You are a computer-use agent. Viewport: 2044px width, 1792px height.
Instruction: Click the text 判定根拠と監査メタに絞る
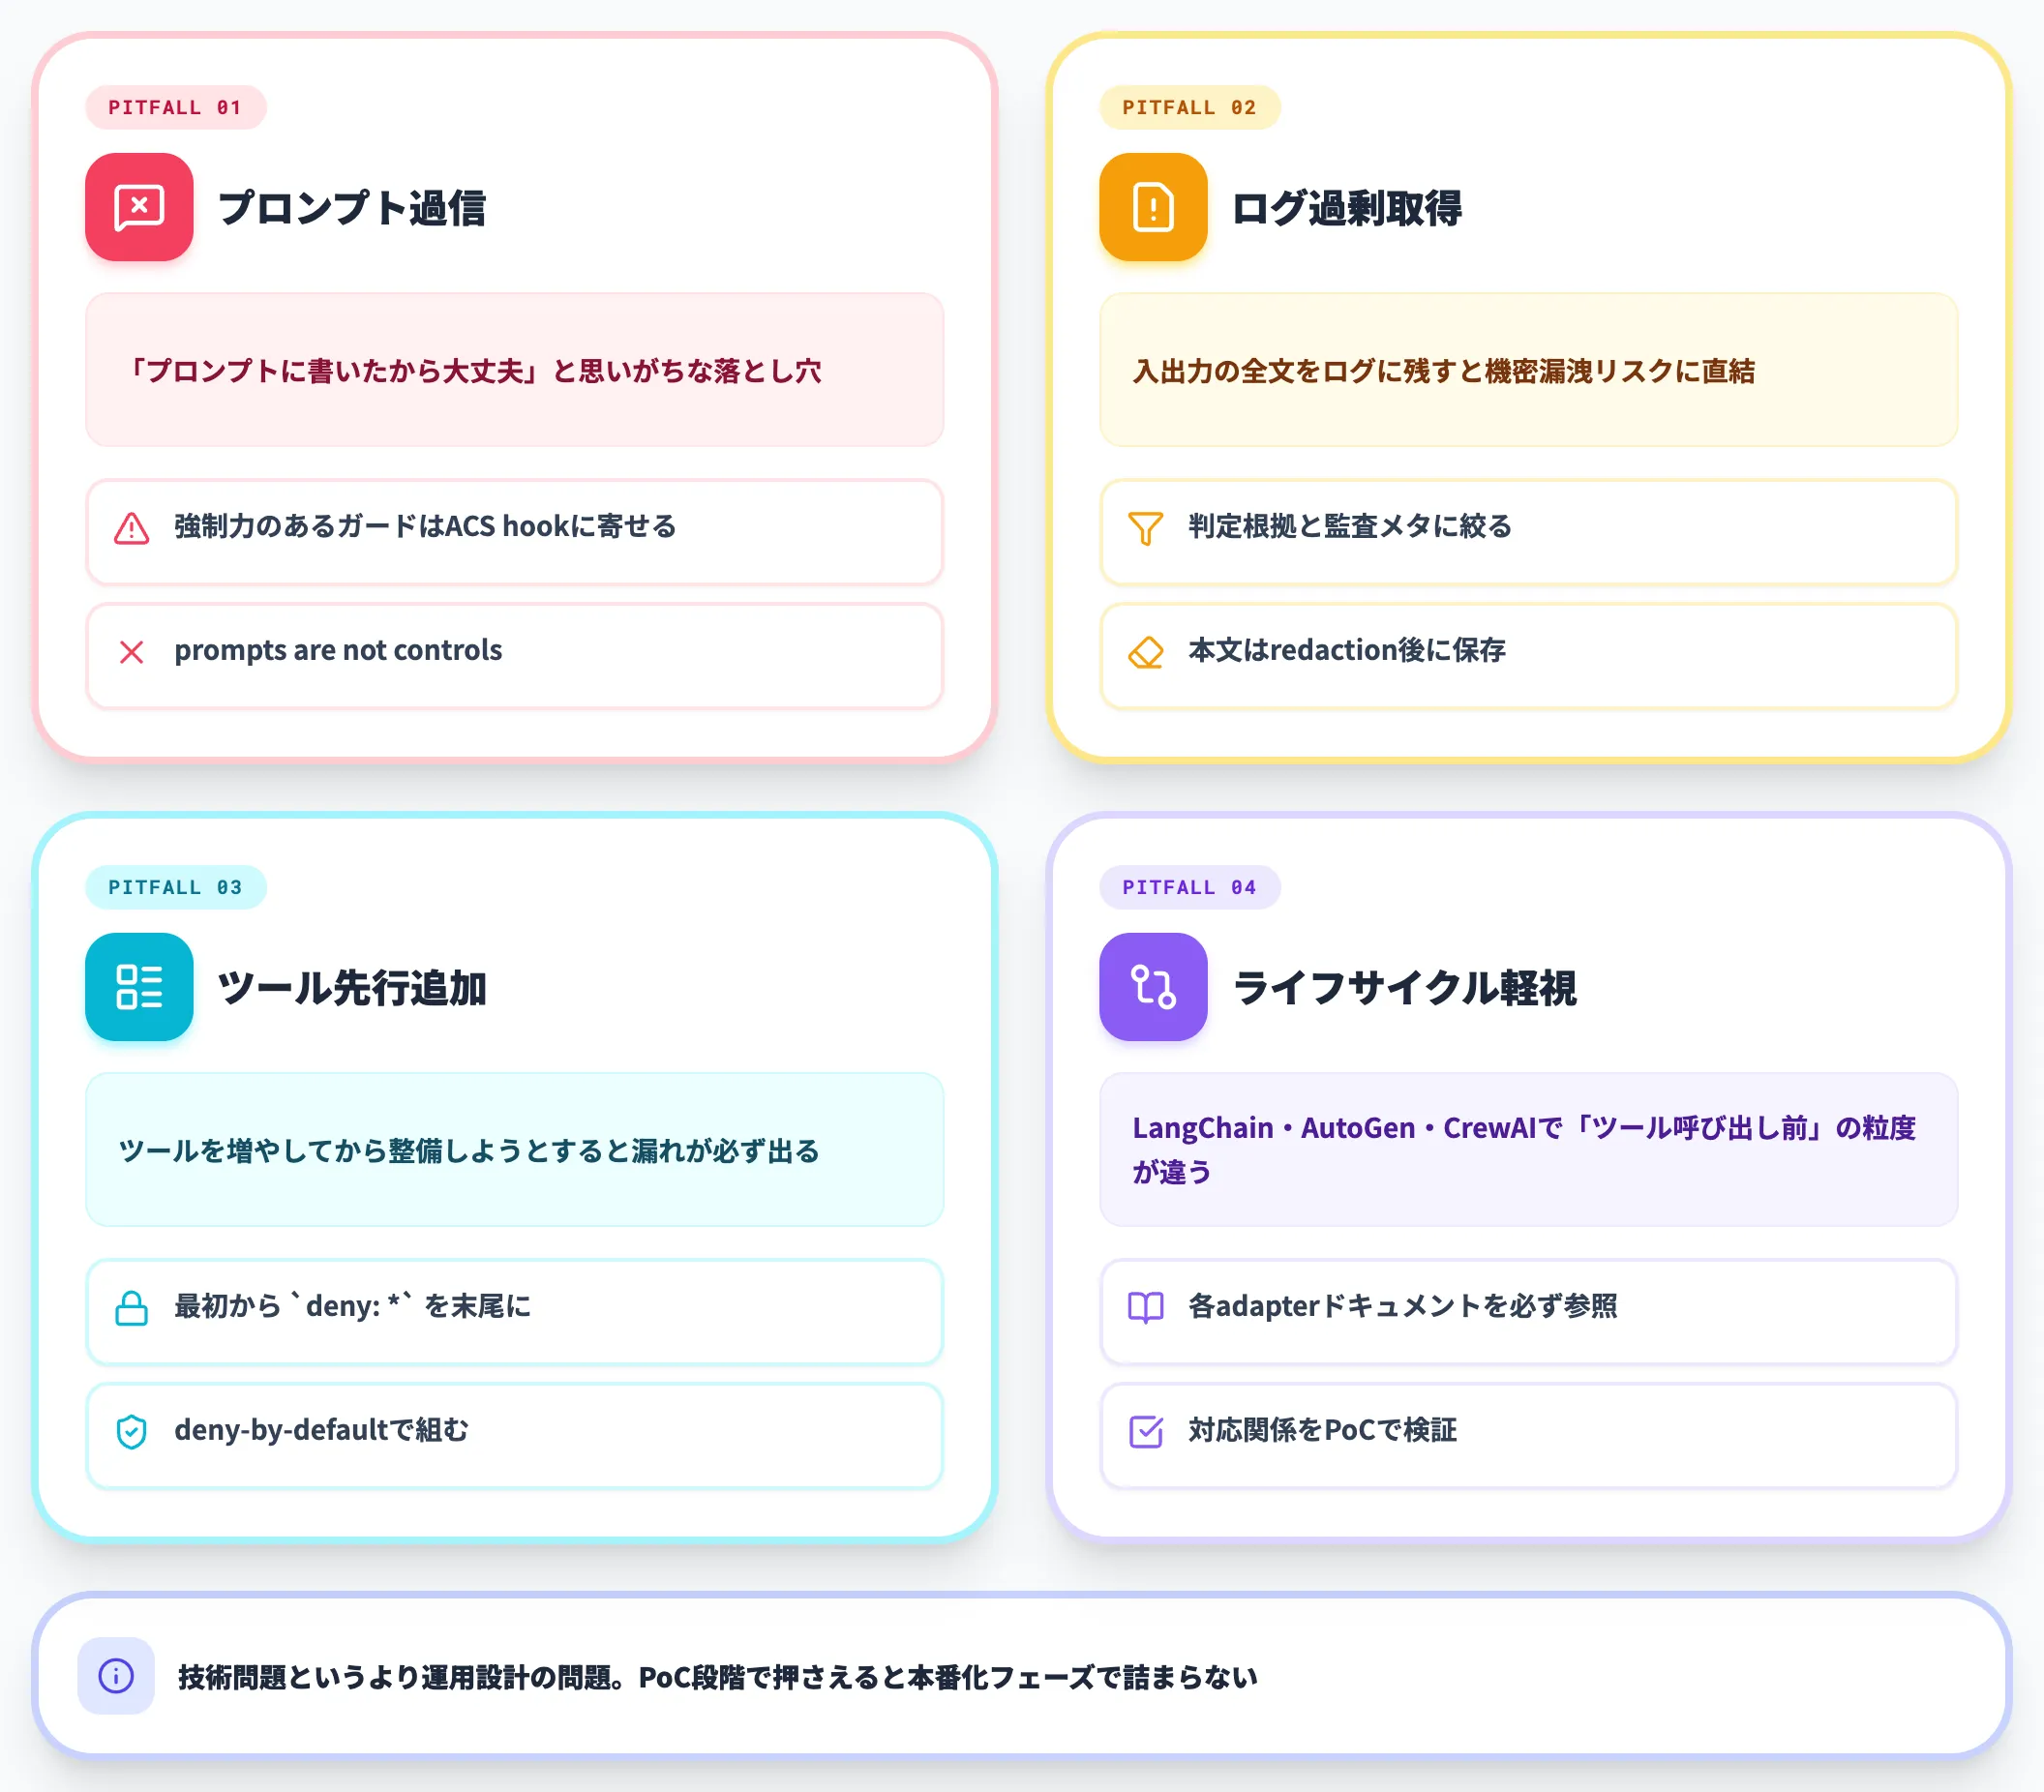tap(1350, 526)
